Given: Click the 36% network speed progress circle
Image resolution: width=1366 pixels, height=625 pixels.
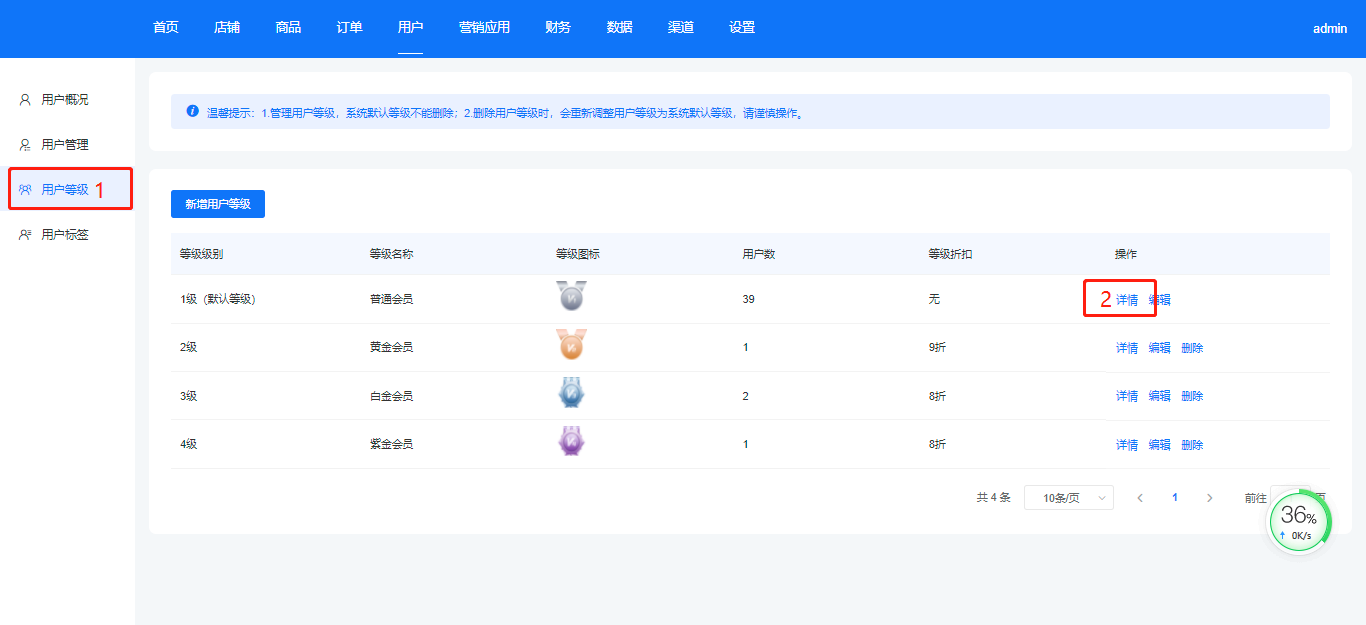Looking at the screenshot, I should (x=1299, y=522).
